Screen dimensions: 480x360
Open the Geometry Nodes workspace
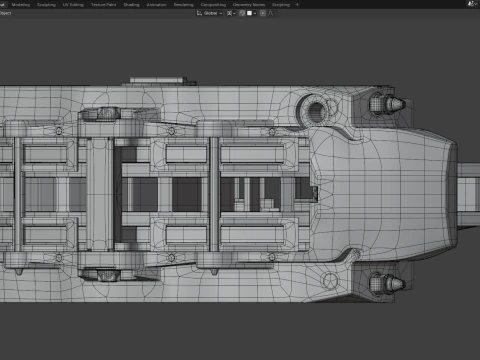point(249,5)
